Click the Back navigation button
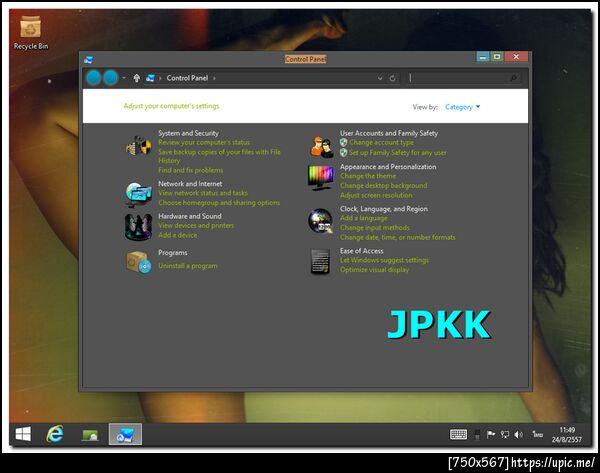The height and width of the screenshot is (473, 600). [93, 78]
